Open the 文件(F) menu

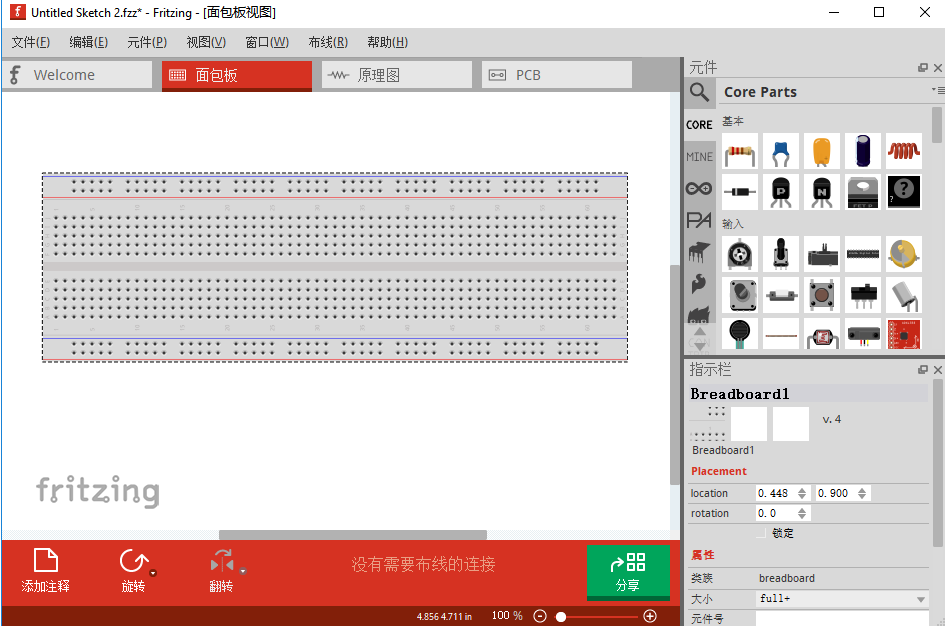(31, 42)
